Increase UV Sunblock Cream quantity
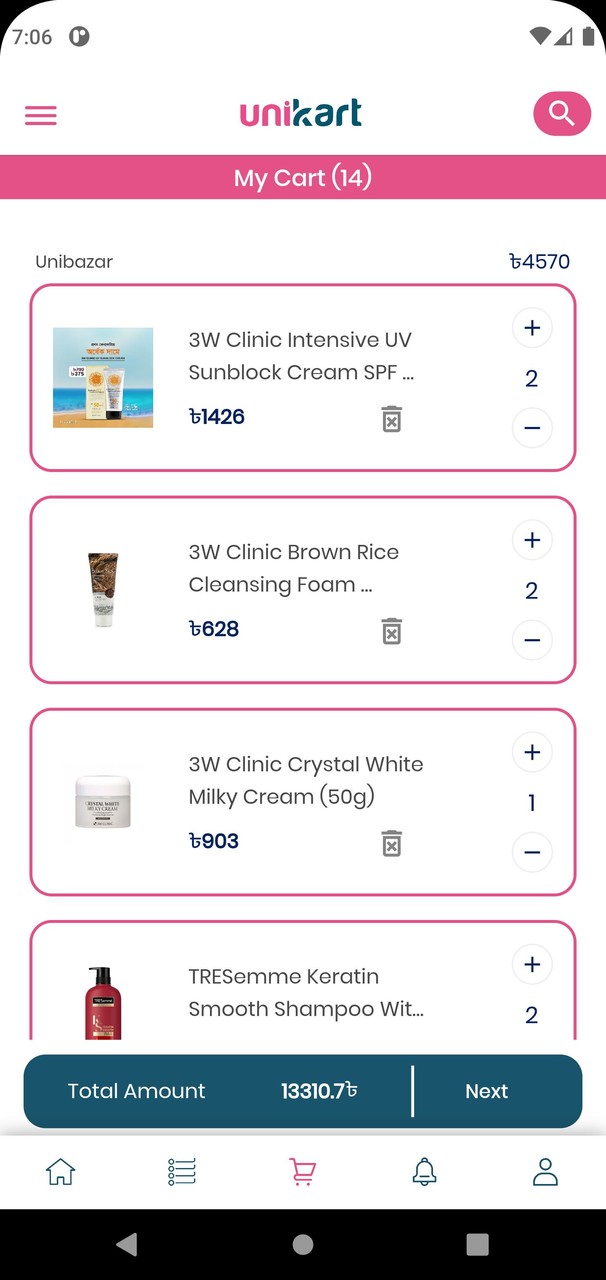Viewport: 606px width, 1280px height. point(532,328)
